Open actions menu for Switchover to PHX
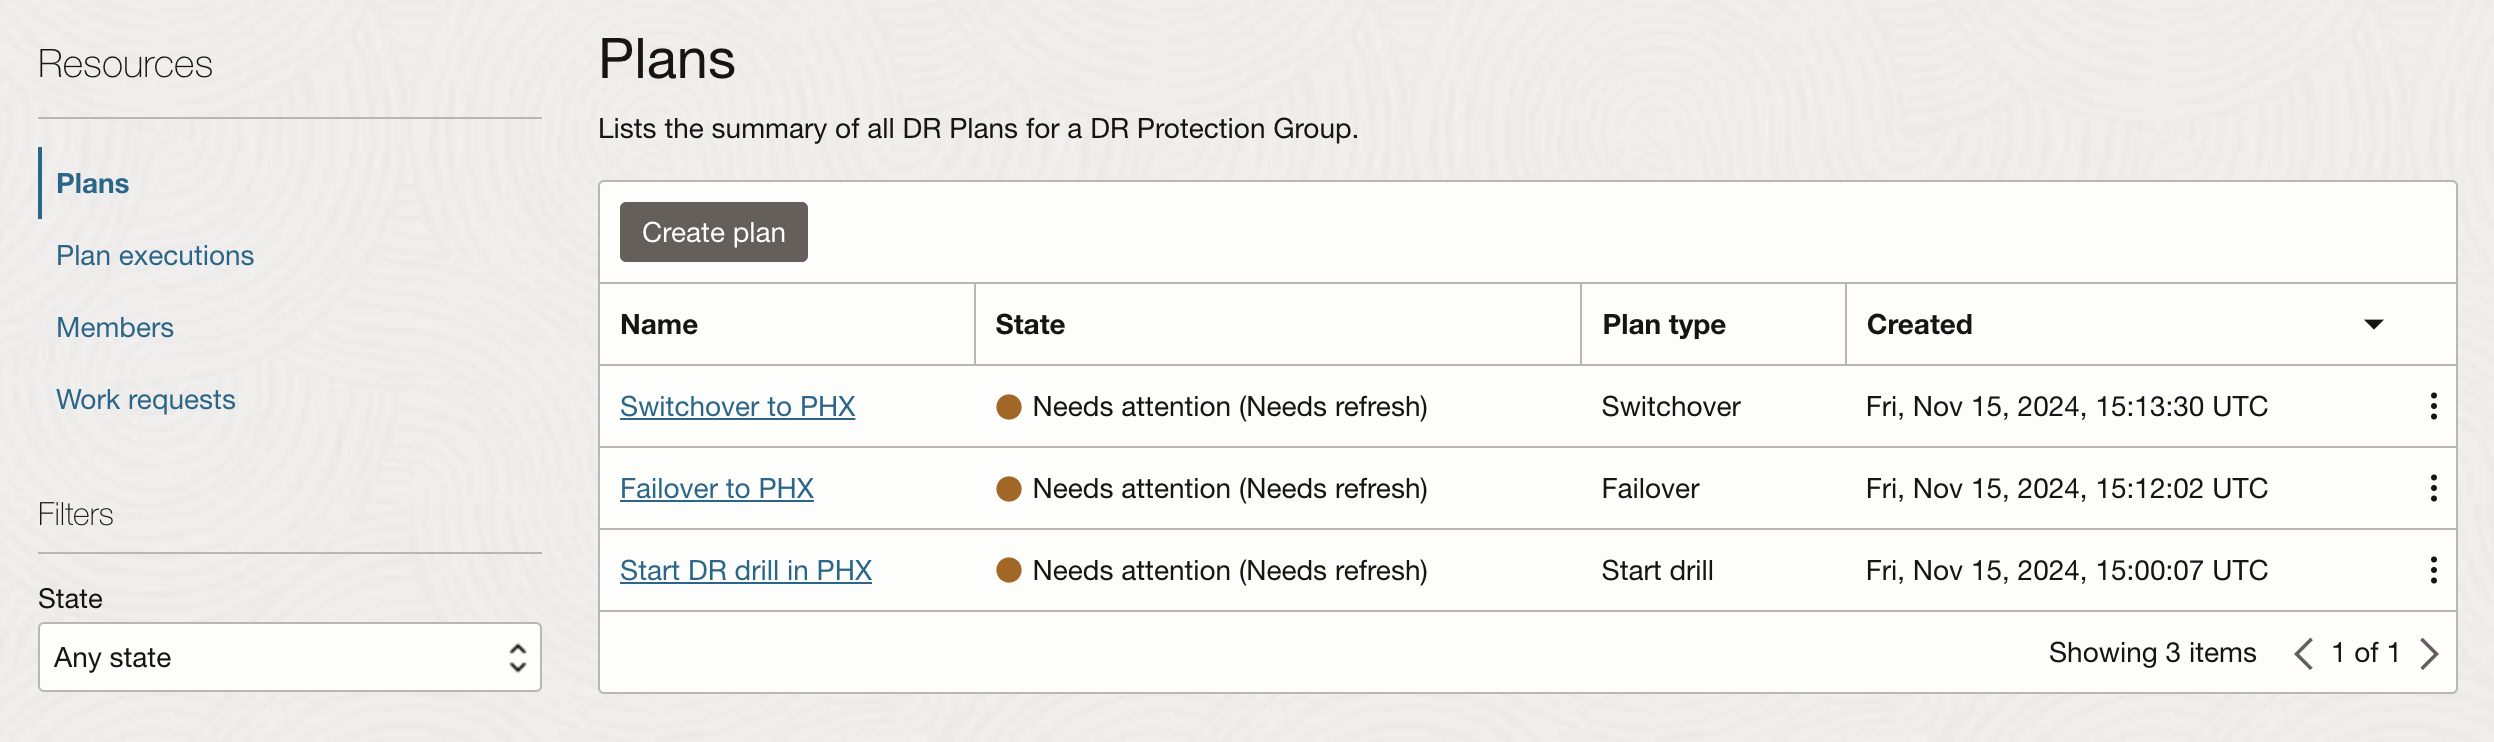2494x742 pixels. 2433,406
